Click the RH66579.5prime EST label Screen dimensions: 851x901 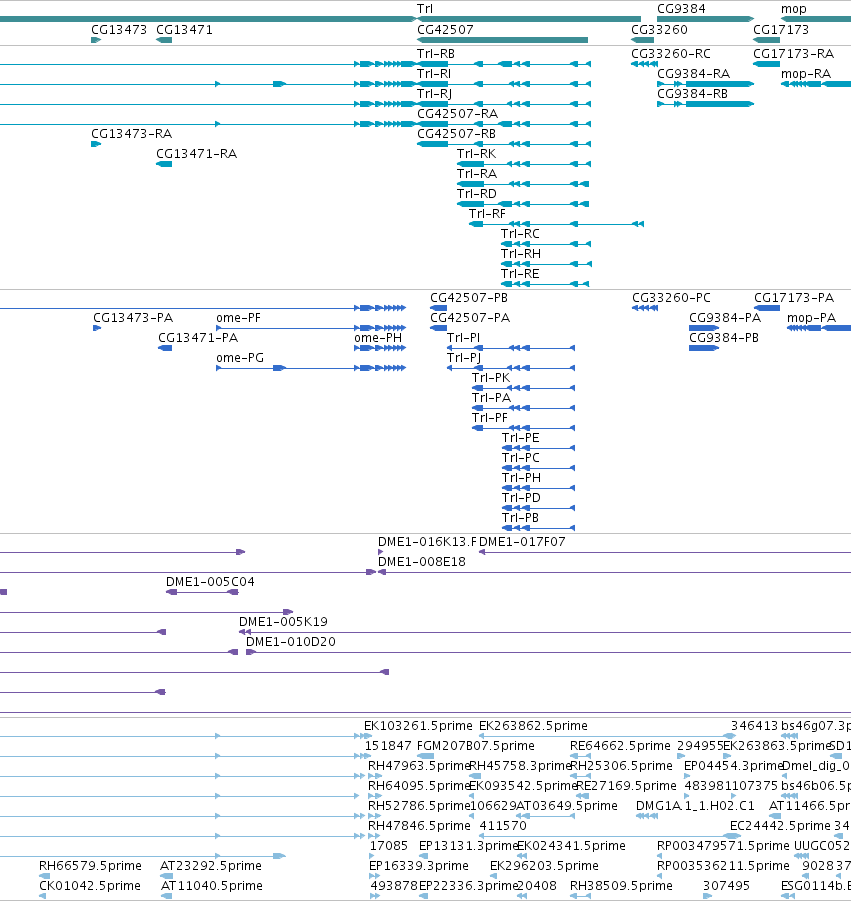pyautogui.click(x=90, y=866)
